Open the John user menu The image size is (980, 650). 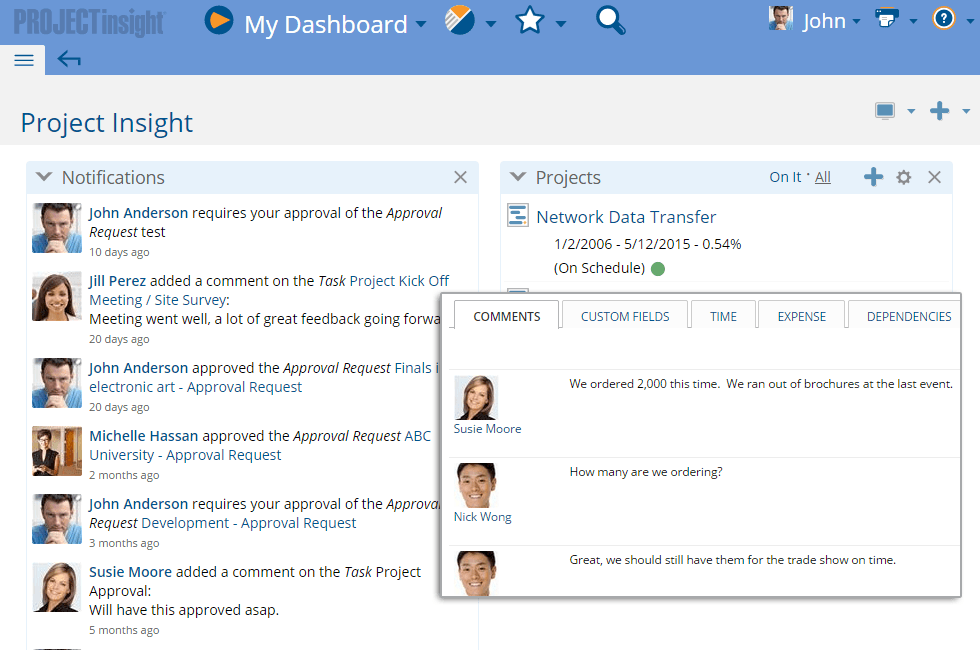point(831,21)
